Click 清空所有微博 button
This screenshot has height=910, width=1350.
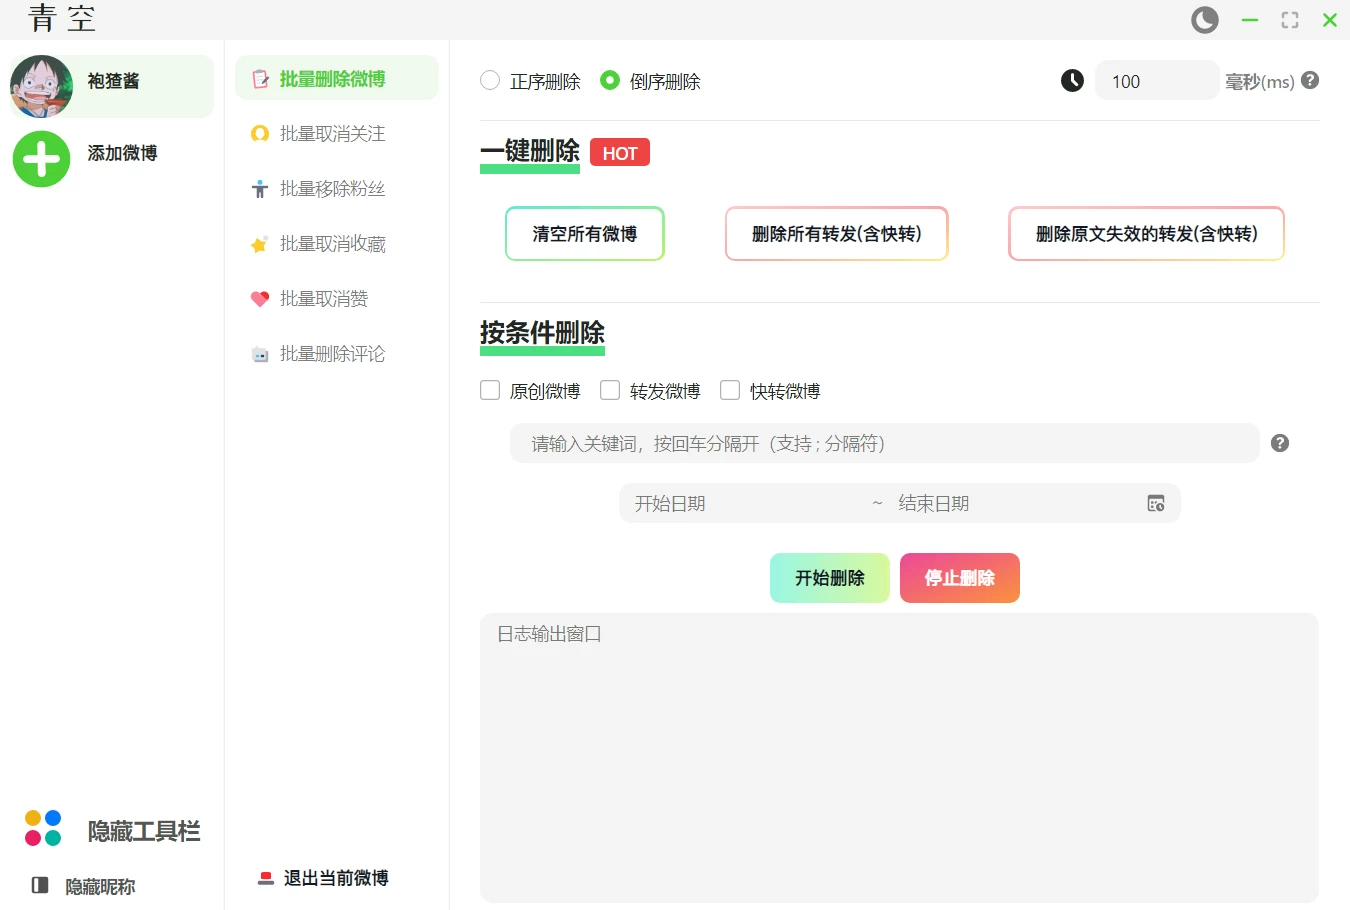click(585, 233)
